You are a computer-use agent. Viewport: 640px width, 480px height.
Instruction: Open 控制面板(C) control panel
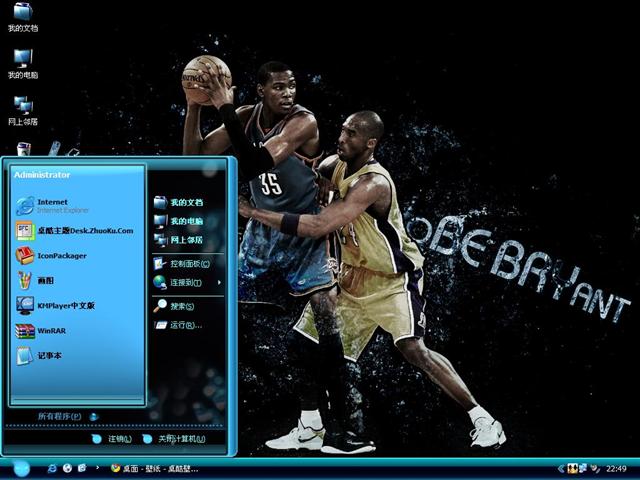click(182, 264)
